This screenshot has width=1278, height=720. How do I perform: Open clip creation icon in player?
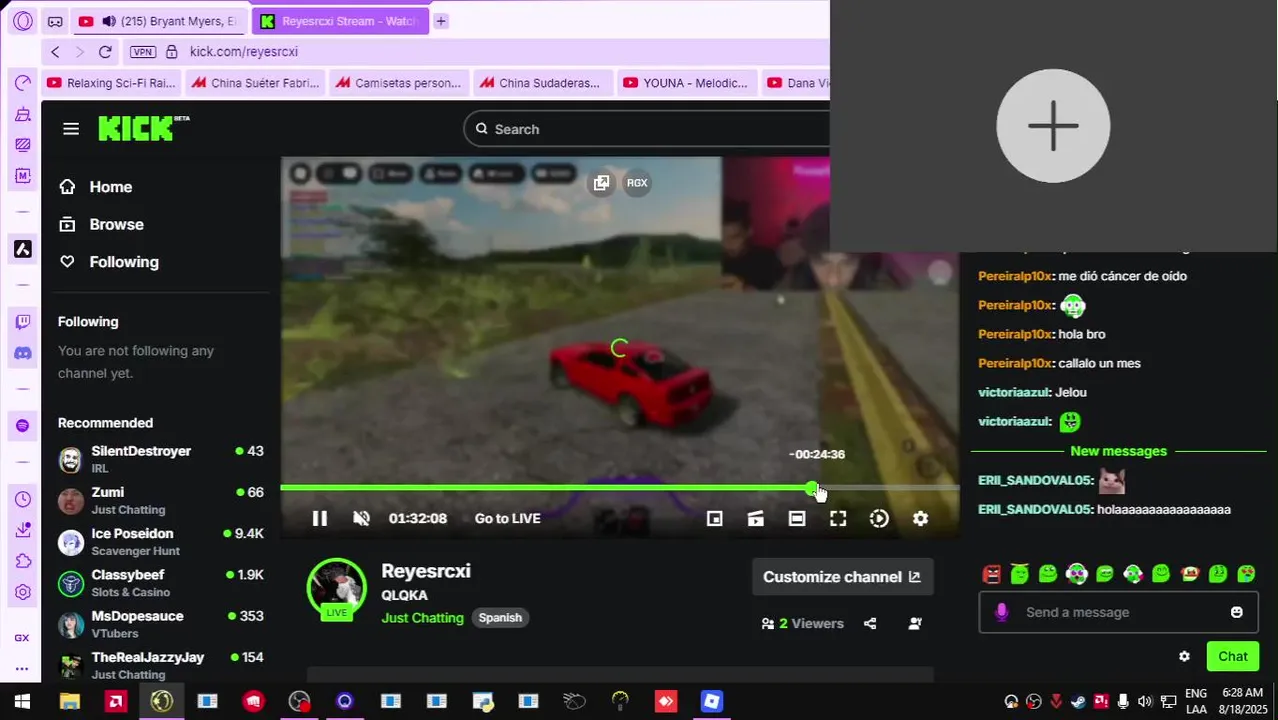pyautogui.click(x=756, y=518)
